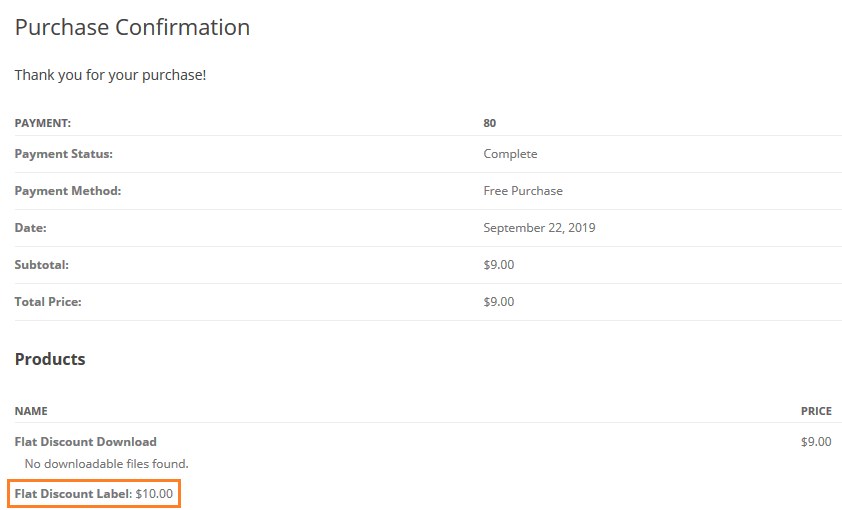Screen dimensions: 842x510
Task: Click the Products section heading
Action: pyautogui.click(x=50, y=359)
